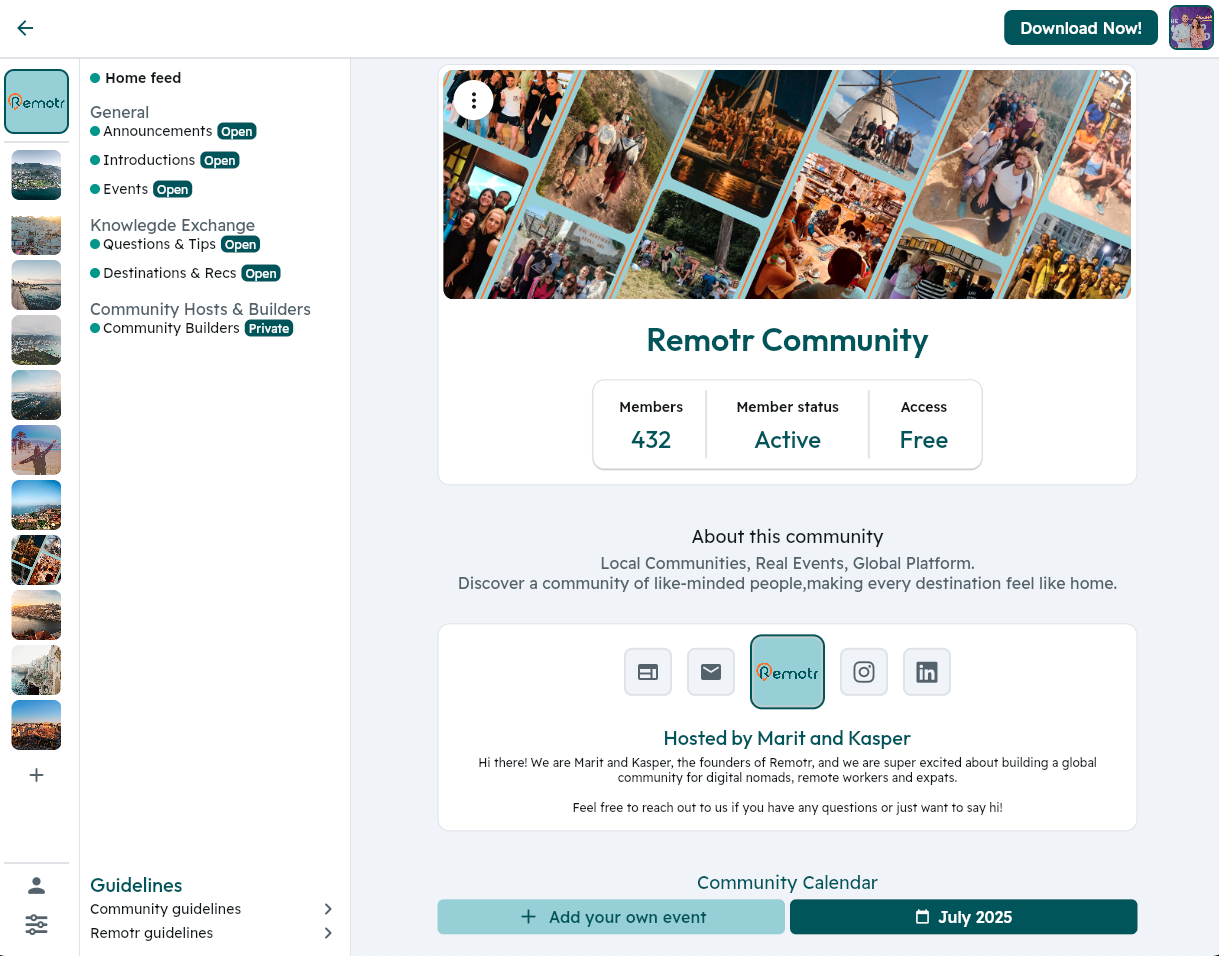Screen dimensions: 1219x956
Task: Select the Remotr community sidebar icon
Action: (36, 101)
